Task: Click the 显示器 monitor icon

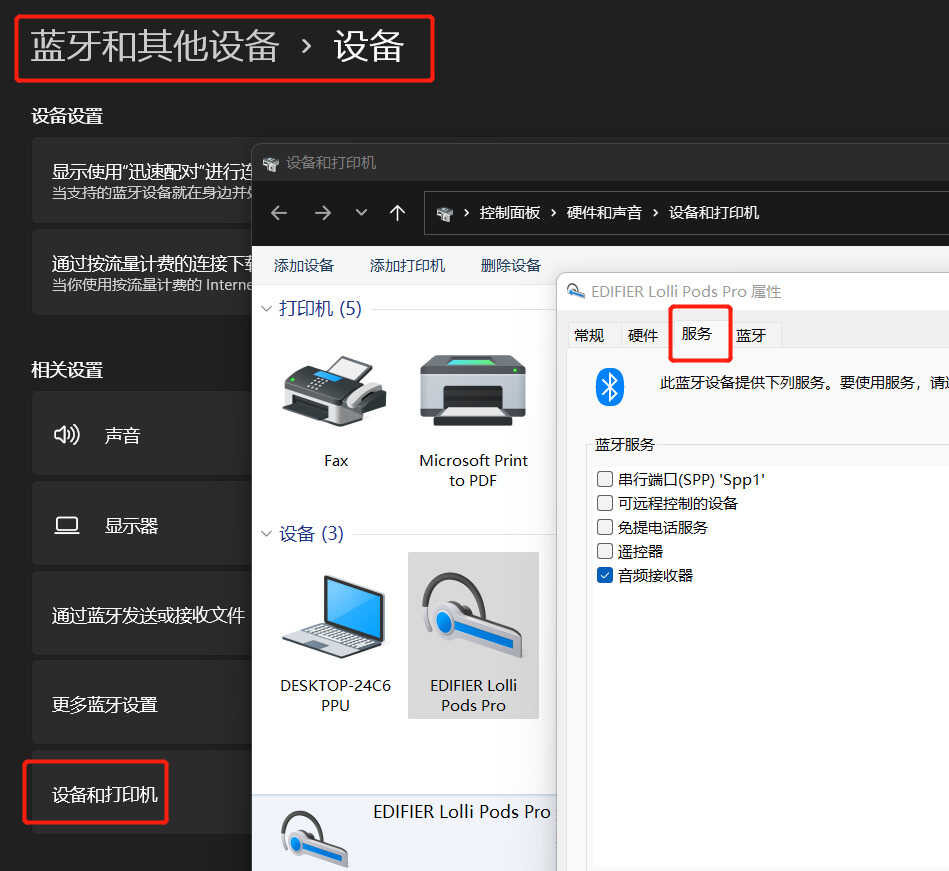Action: tap(67, 525)
